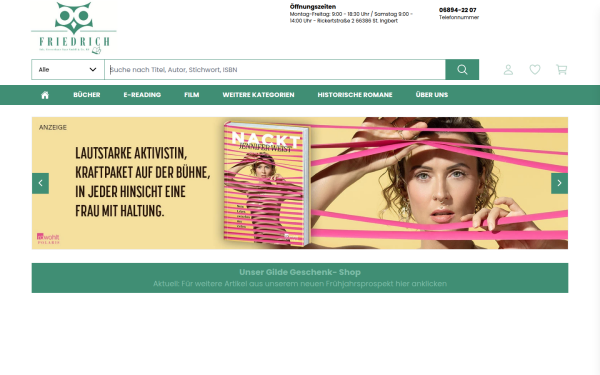Click the Frühjahrsprospekt line in banner
The height and width of the screenshot is (375, 600).
[300, 284]
